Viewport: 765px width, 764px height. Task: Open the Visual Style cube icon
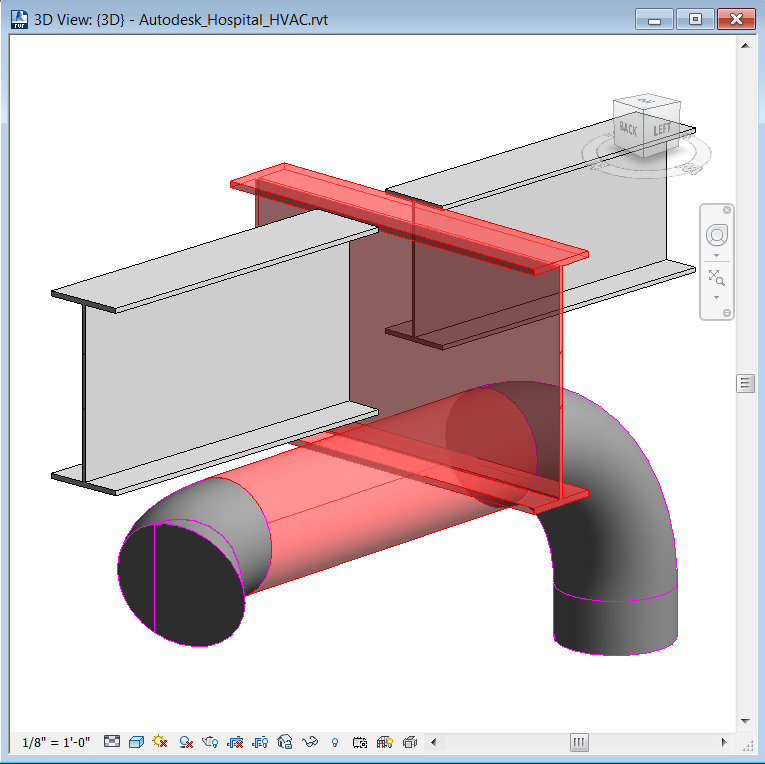(x=137, y=742)
